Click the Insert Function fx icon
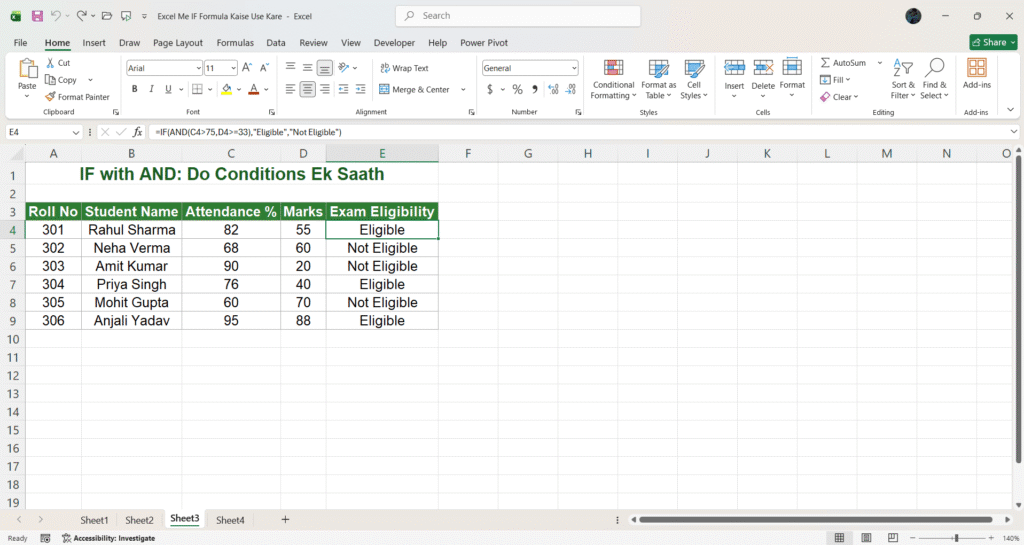Image resolution: width=1024 pixels, height=545 pixels. coord(137,132)
